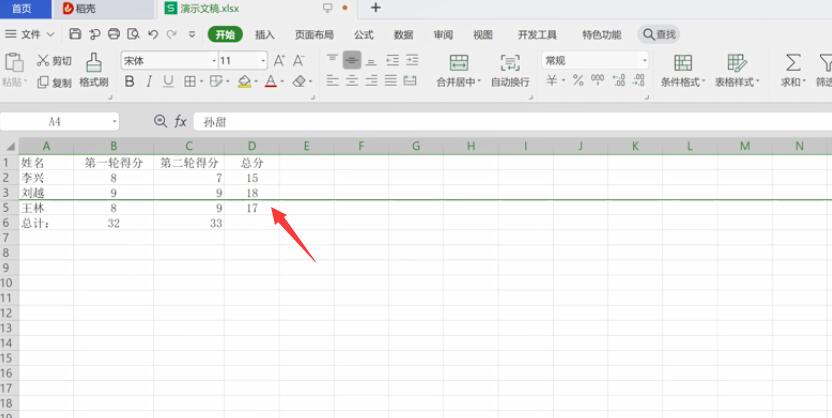Align text left

pyautogui.click(x=332, y=81)
